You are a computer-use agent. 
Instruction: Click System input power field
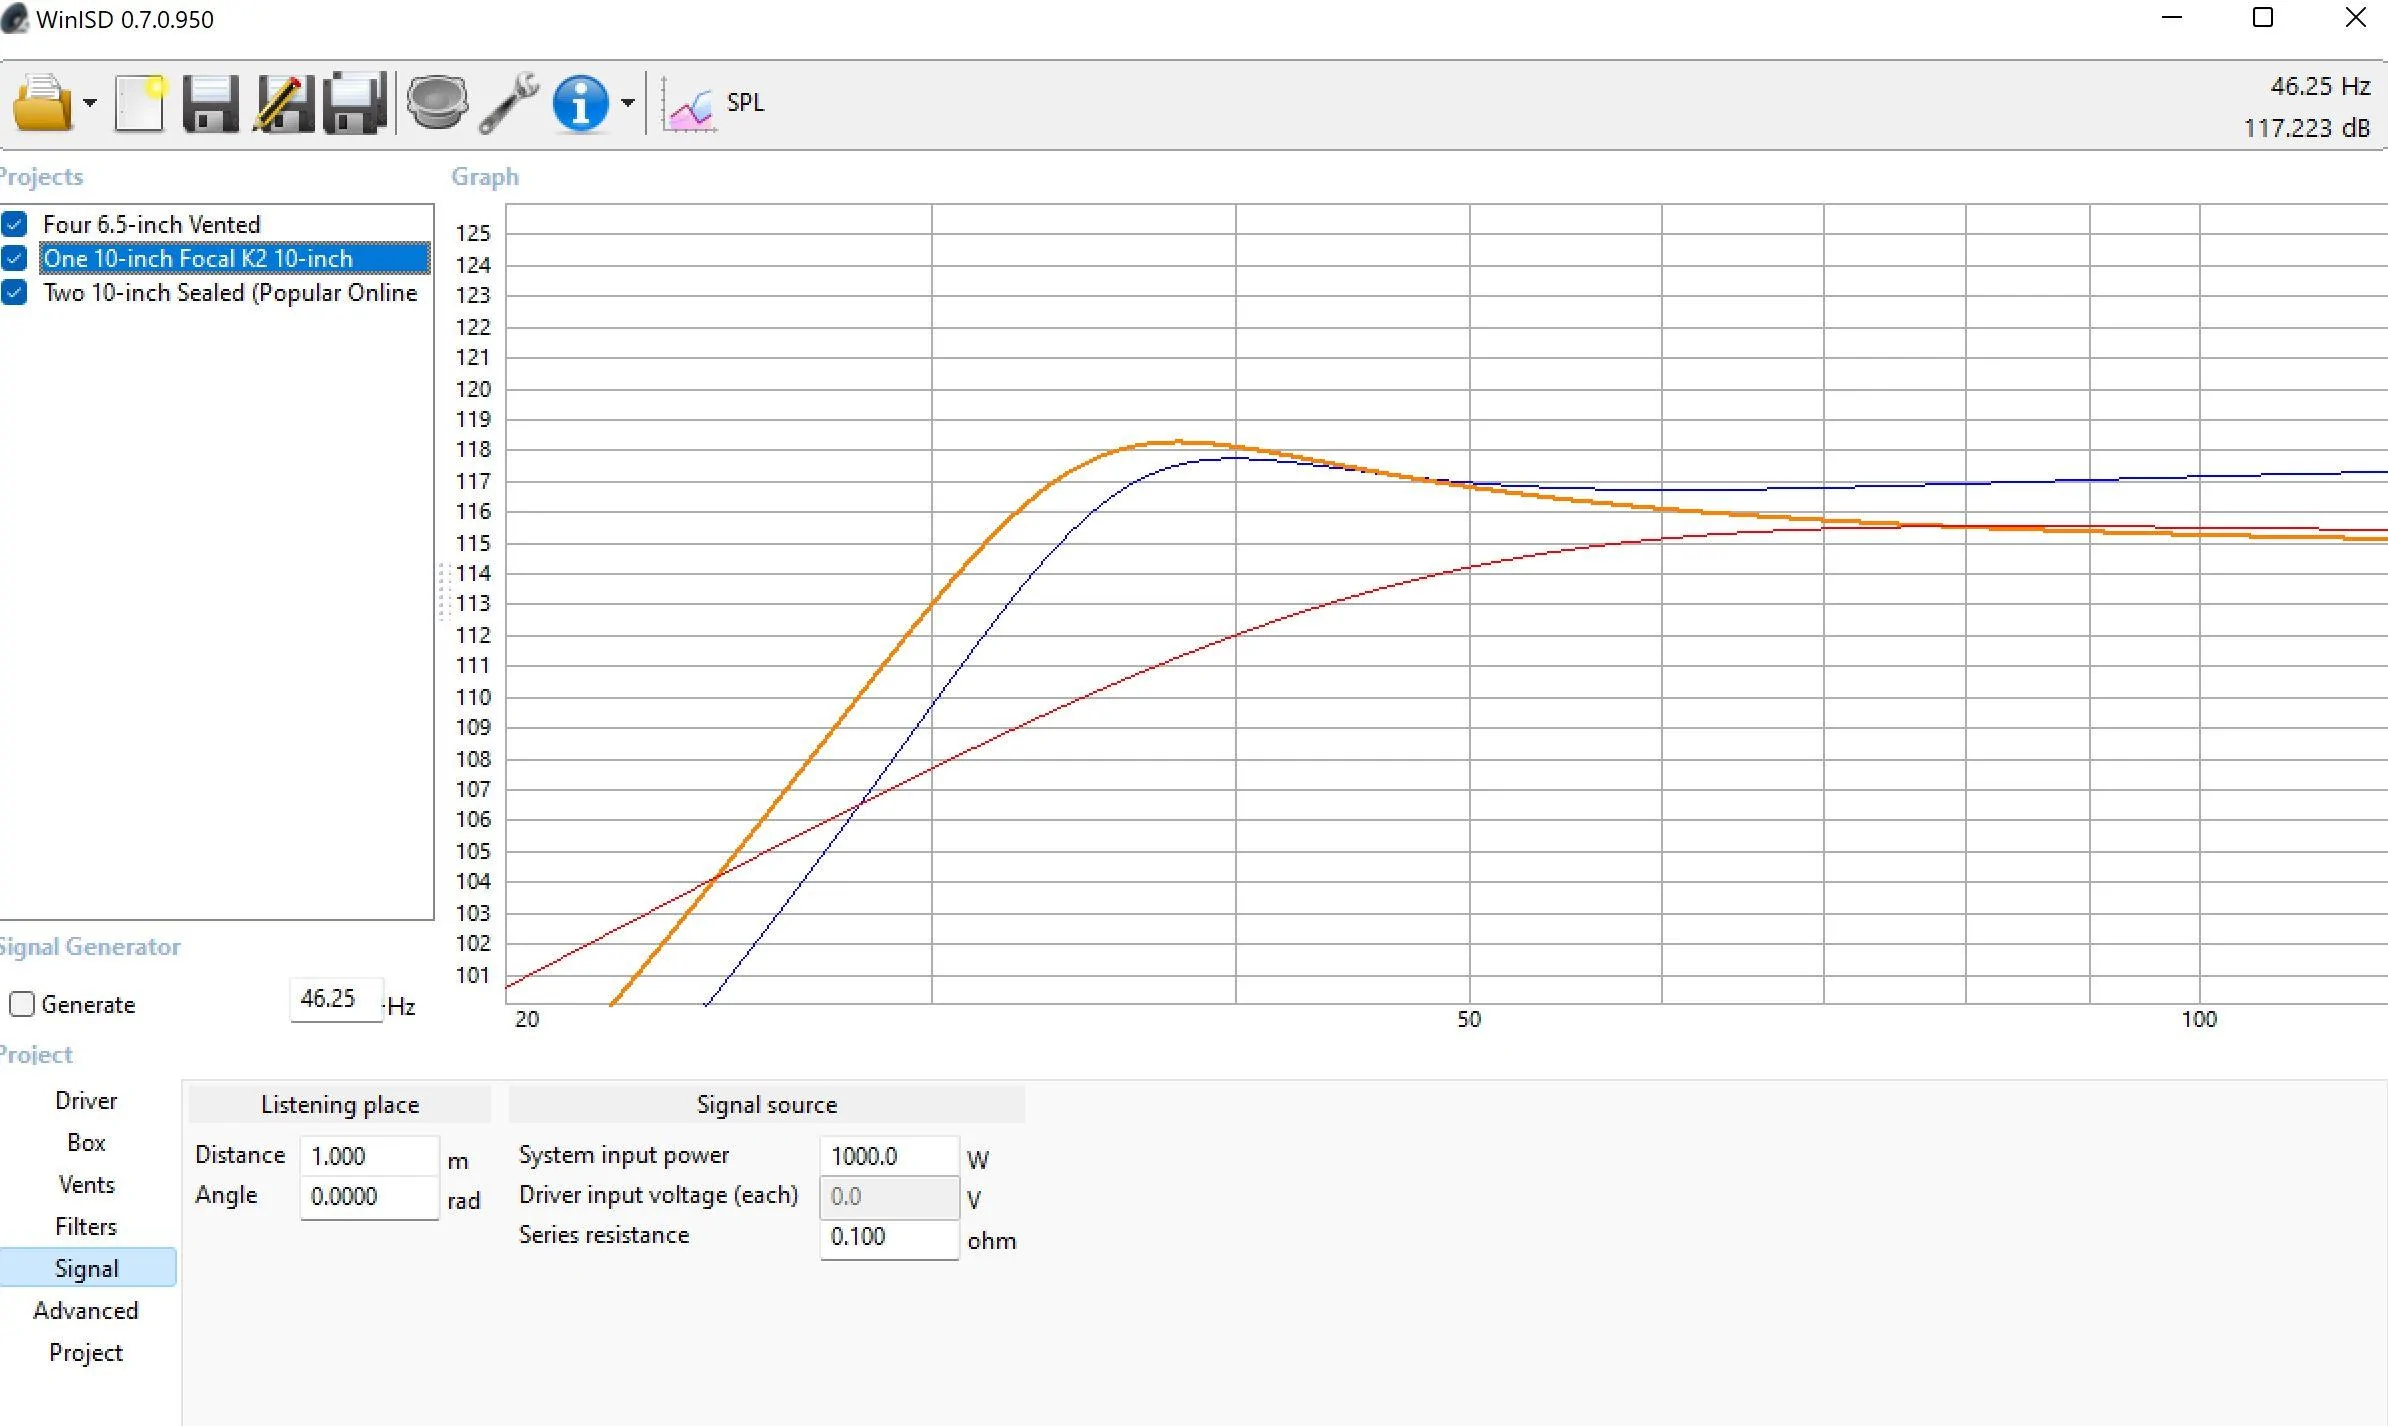pyautogui.click(x=889, y=1156)
